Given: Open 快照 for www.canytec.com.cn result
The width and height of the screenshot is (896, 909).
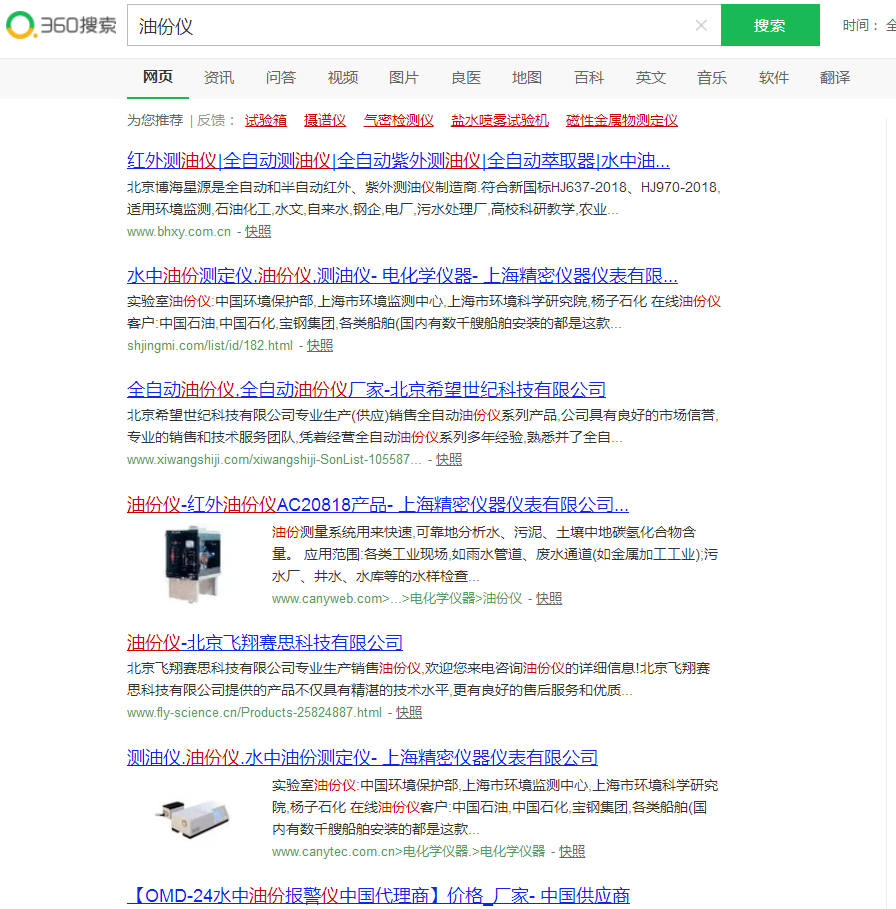Looking at the screenshot, I should pos(572,852).
